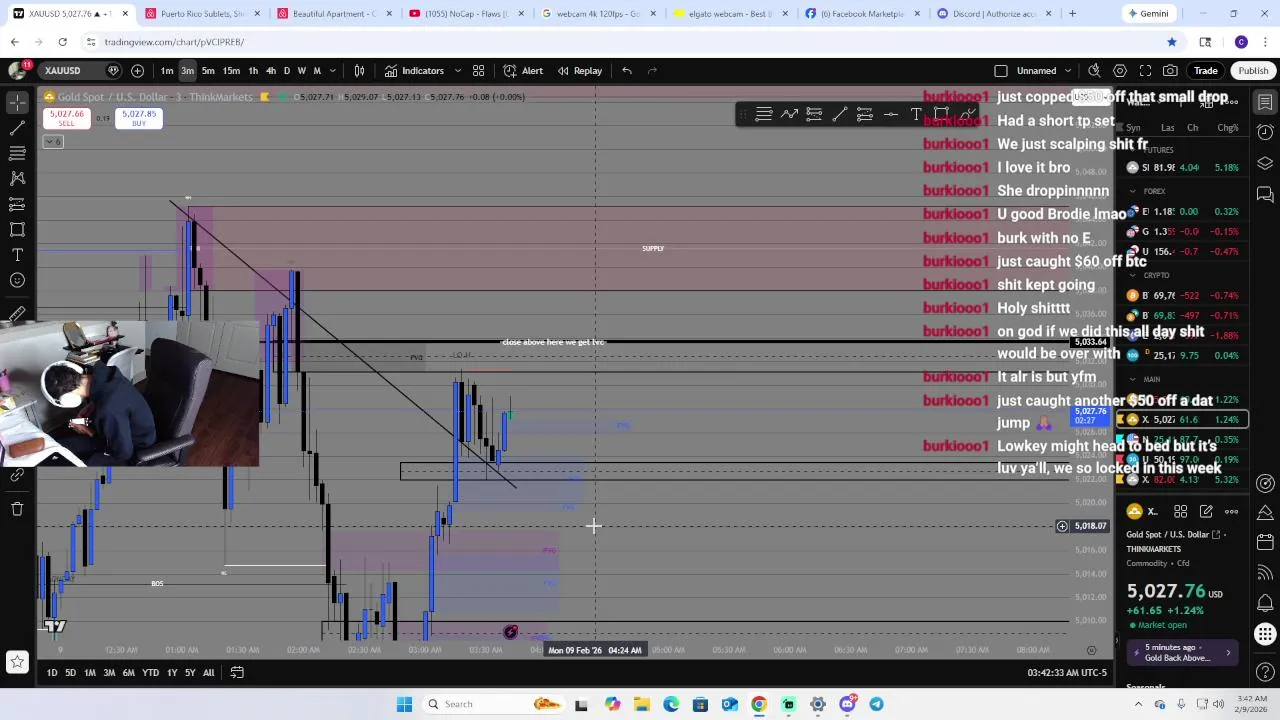Viewport: 1280px width, 720px height.
Task: Click the BUY 5,027.85 price button
Action: pos(139,118)
